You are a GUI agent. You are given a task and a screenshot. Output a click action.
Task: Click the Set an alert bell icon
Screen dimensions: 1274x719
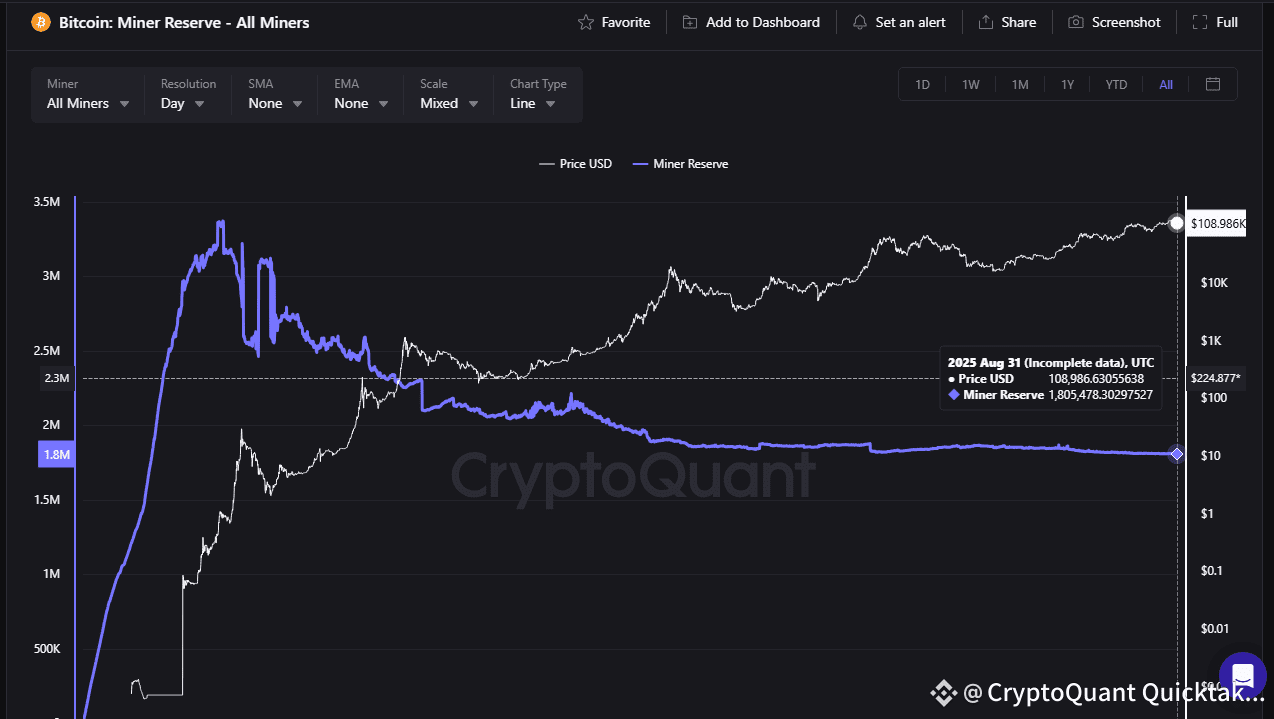coord(860,22)
